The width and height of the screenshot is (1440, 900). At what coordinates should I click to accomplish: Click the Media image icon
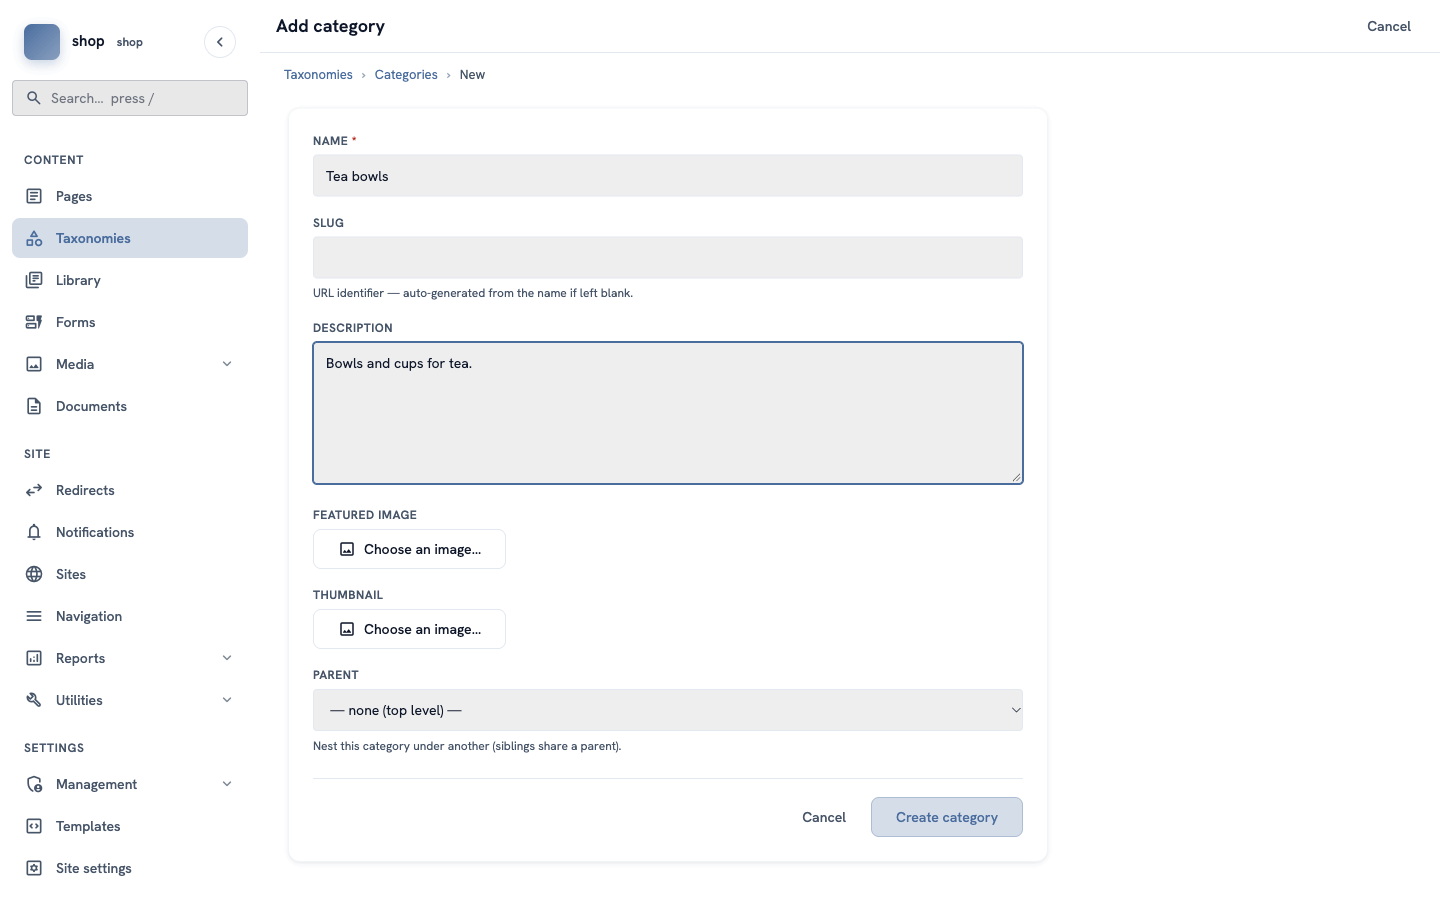[34, 364]
